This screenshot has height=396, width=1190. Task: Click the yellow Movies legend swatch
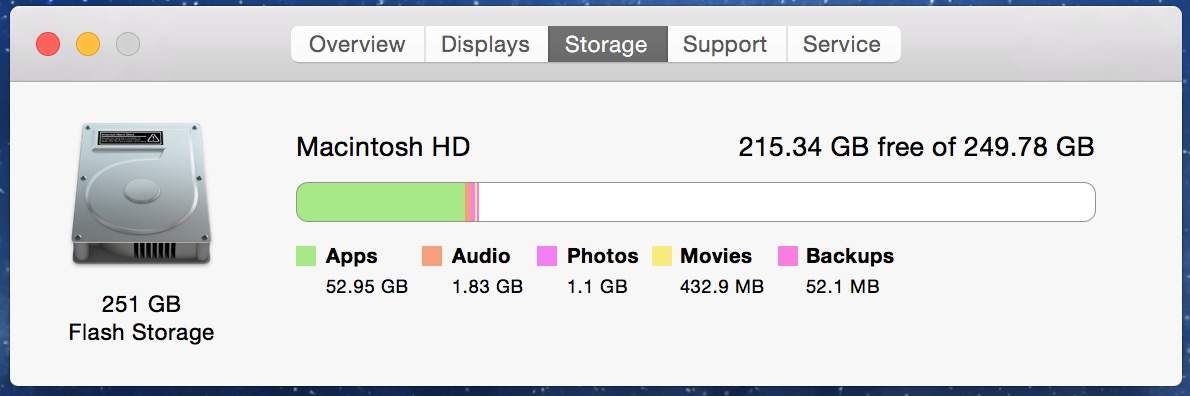[x=662, y=256]
